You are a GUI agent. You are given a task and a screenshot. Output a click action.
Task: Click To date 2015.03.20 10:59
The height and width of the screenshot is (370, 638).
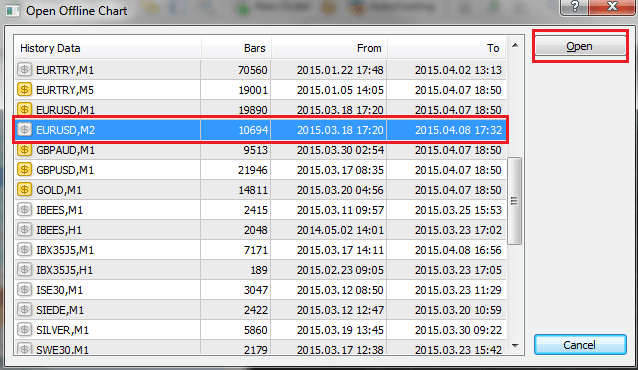[458, 310]
